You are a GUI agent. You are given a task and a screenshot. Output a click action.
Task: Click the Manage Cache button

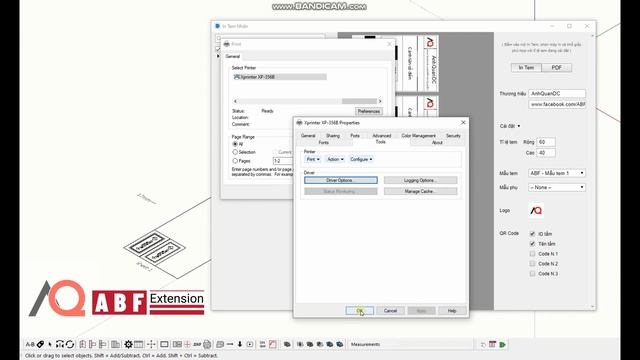pos(420,191)
